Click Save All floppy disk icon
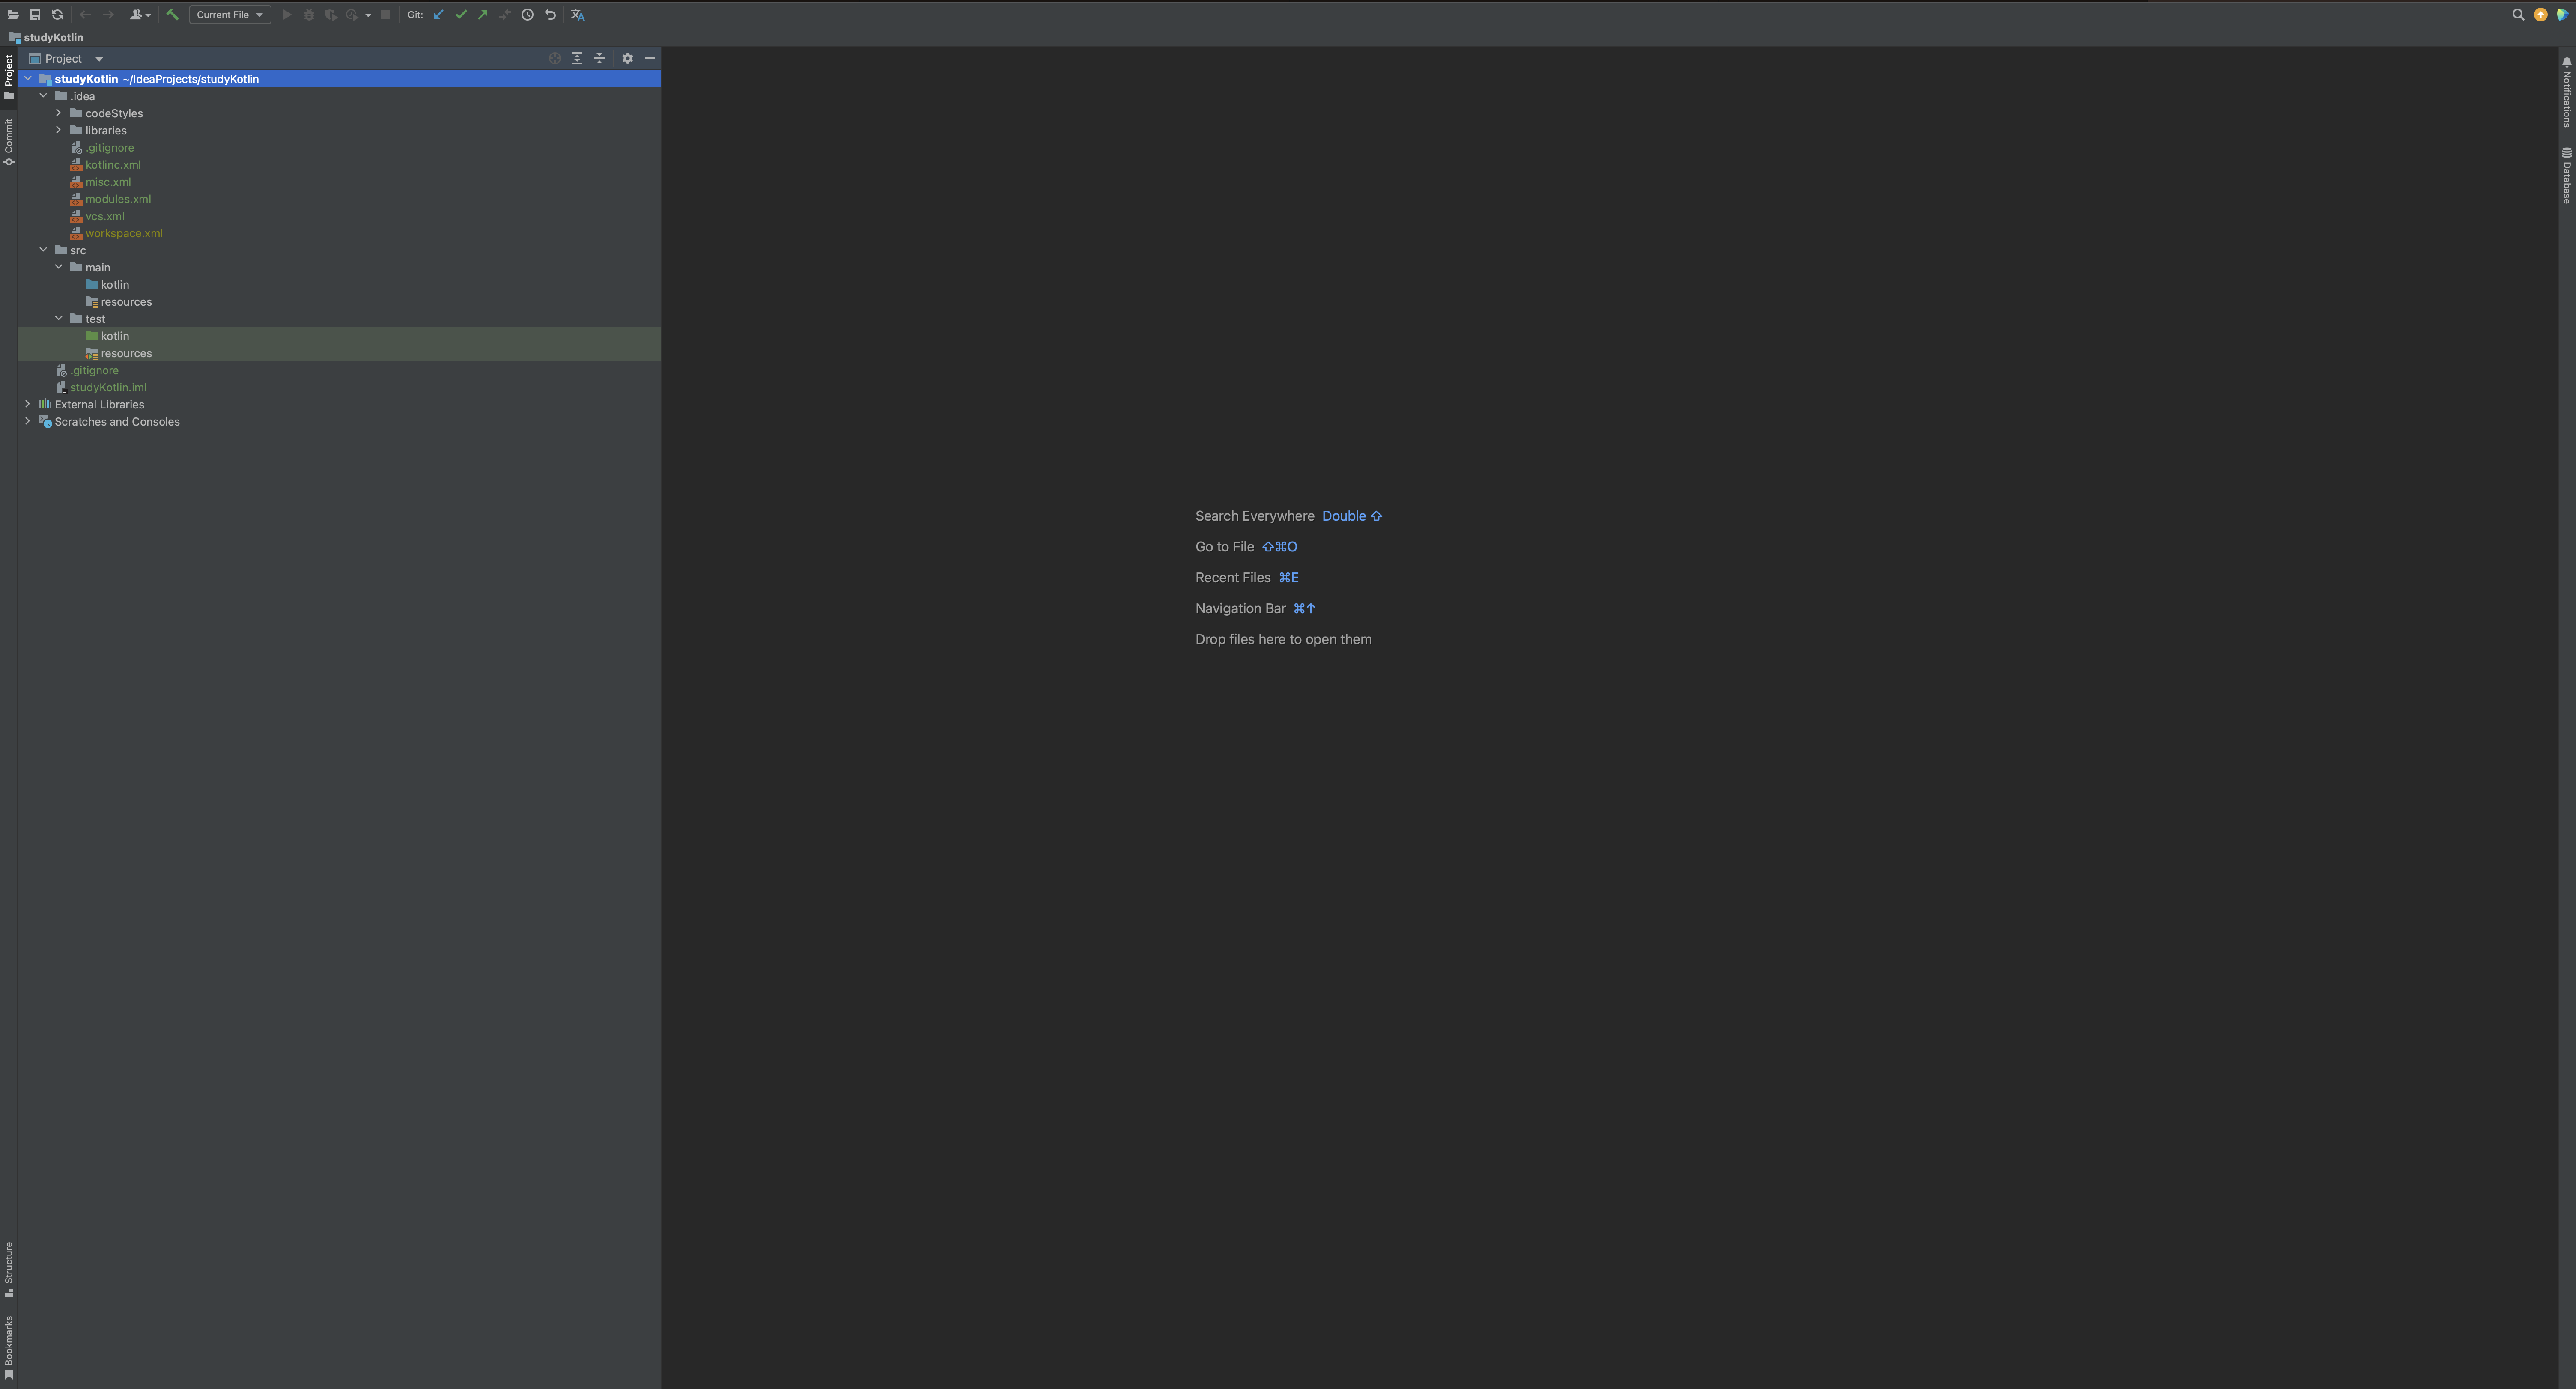Viewport: 2576px width, 1389px height. [35, 14]
